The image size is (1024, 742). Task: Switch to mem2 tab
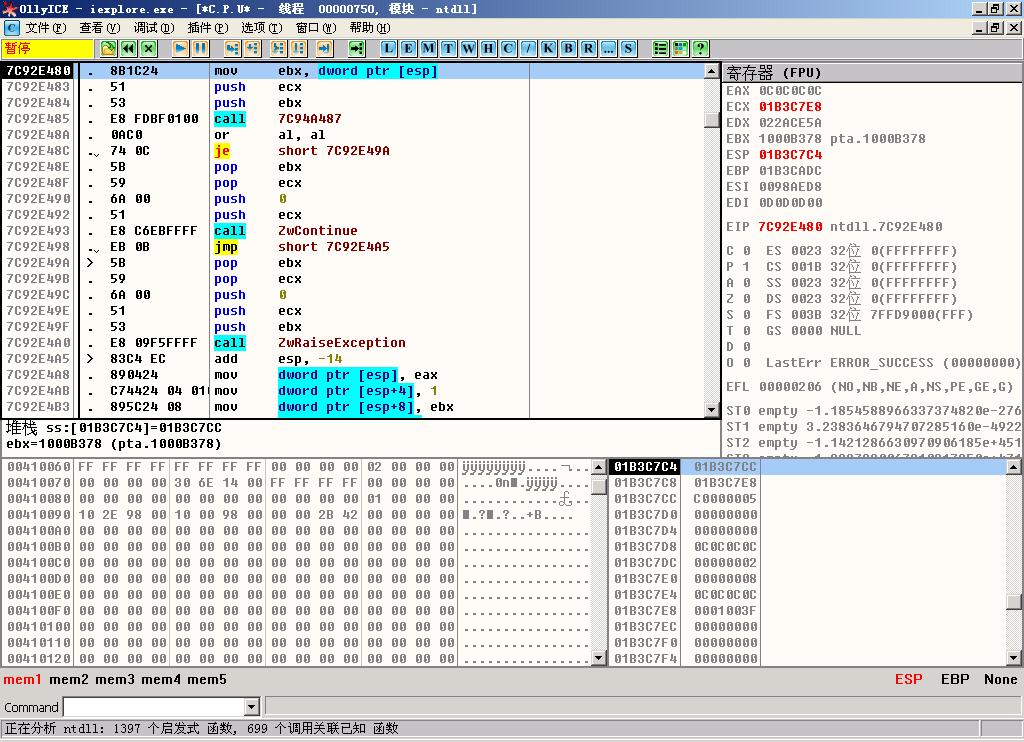(x=69, y=679)
